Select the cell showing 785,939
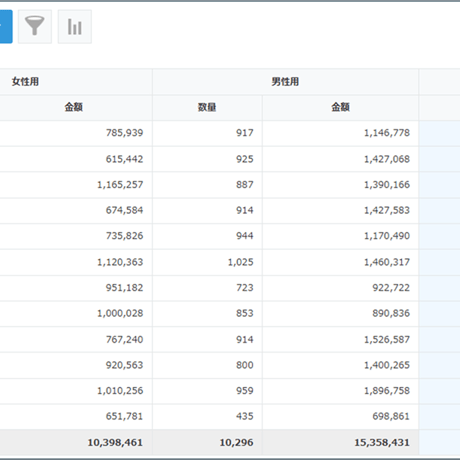The height and width of the screenshot is (460, 460). point(76,133)
